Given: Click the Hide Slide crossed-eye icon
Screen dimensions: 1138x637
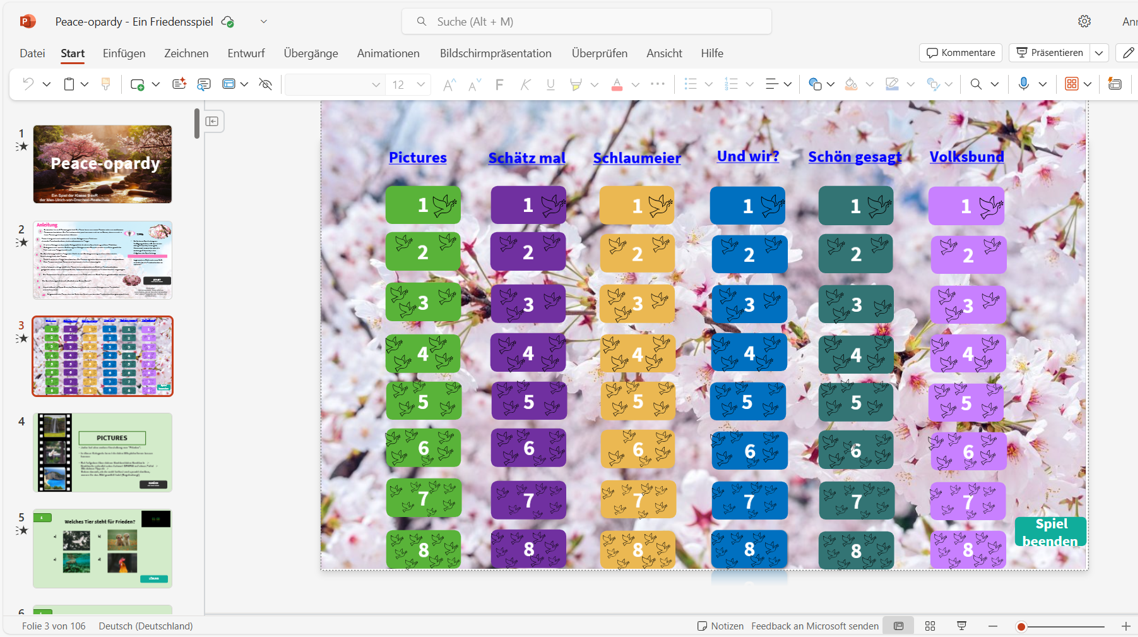Looking at the screenshot, I should pyautogui.click(x=265, y=85).
